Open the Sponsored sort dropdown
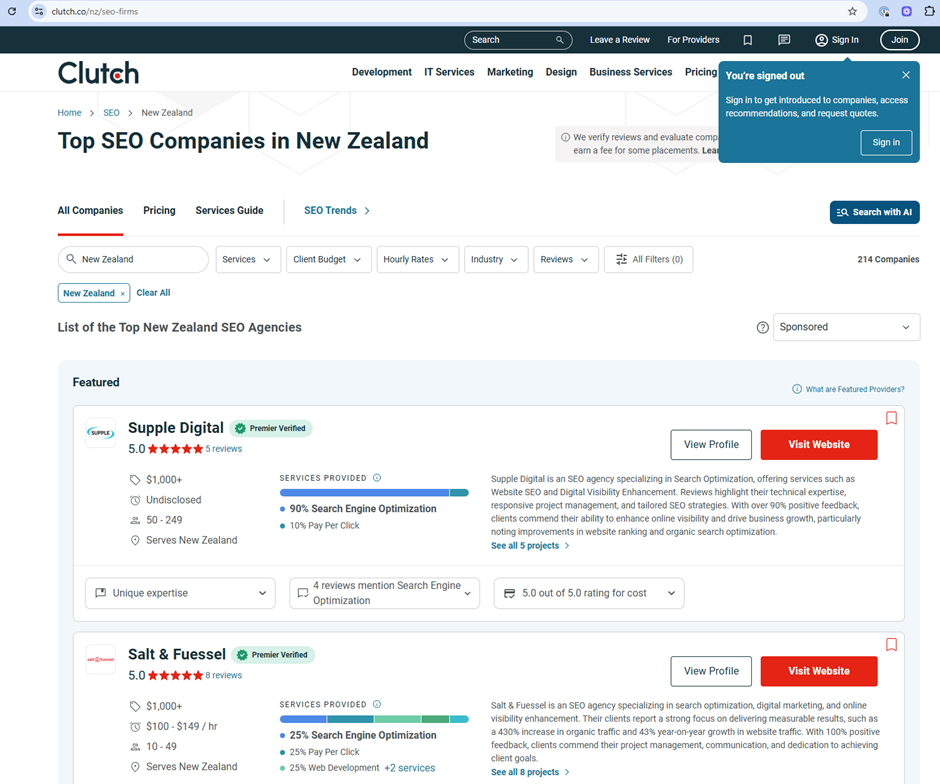Screen dimensions: 940x784 846,327
